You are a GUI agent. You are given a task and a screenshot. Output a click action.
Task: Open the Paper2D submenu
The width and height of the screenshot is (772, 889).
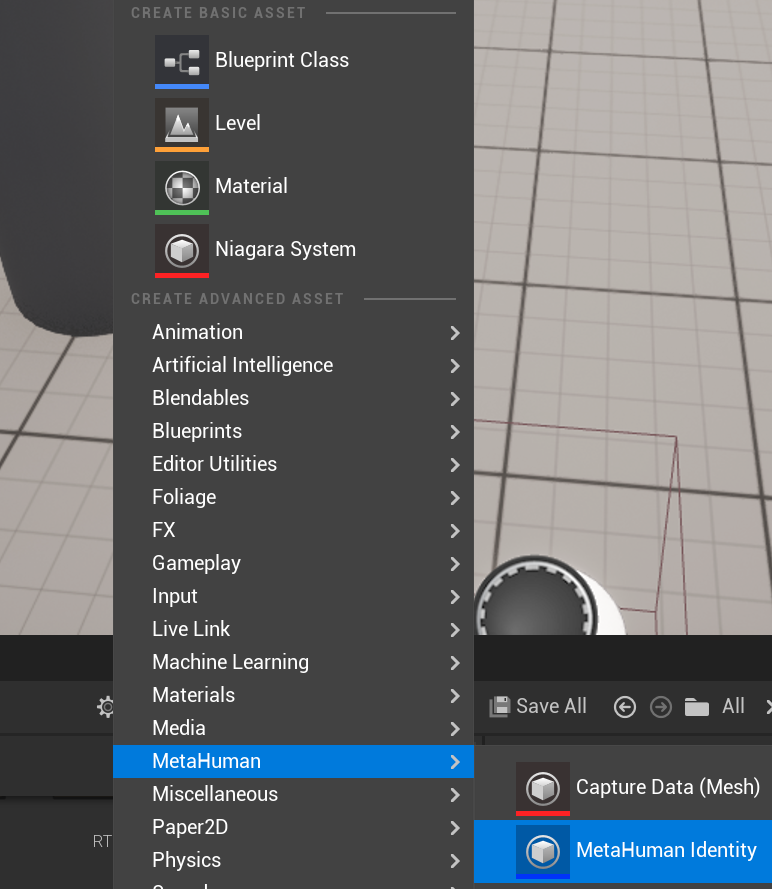click(x=294, y=827)
